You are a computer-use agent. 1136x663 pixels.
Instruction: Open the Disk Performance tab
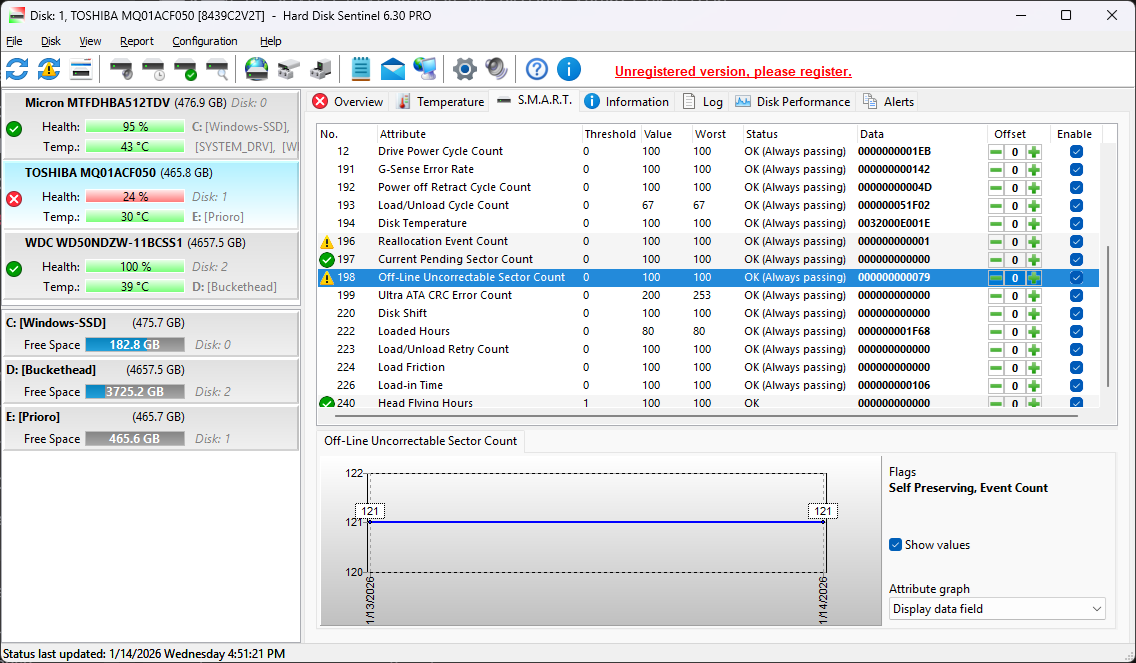793,101
